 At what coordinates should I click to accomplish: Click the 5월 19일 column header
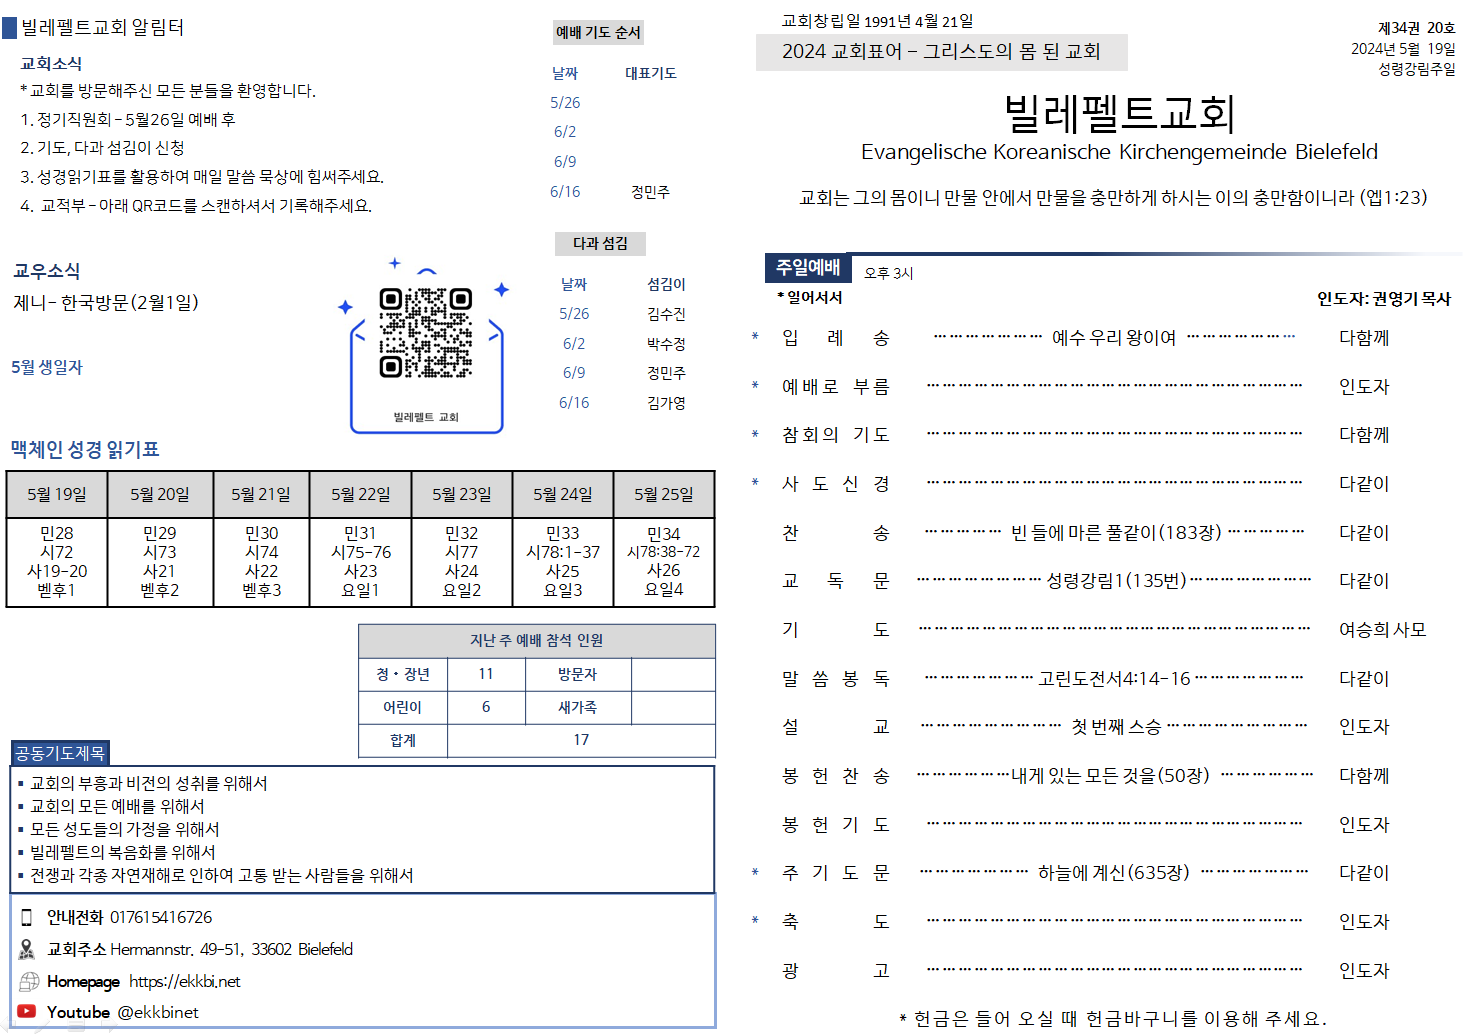click(x=57, y=494)
